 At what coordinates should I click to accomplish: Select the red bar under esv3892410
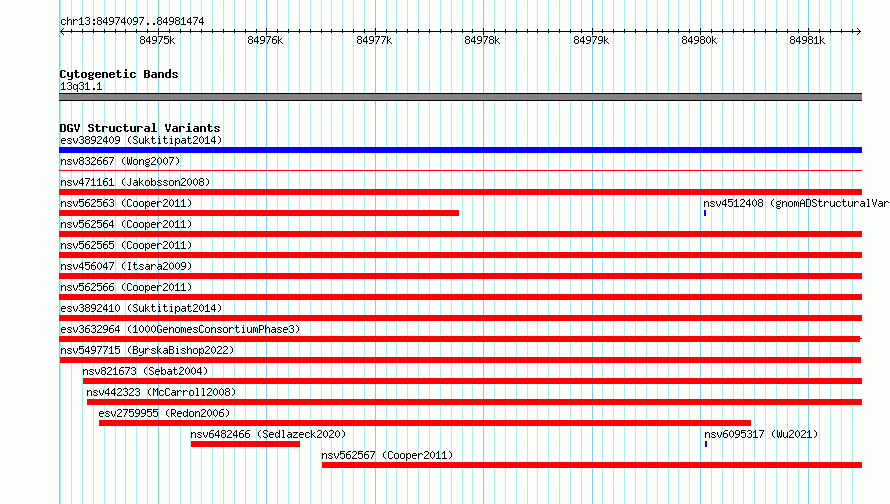pyautogui.click(x=460, y=318)
